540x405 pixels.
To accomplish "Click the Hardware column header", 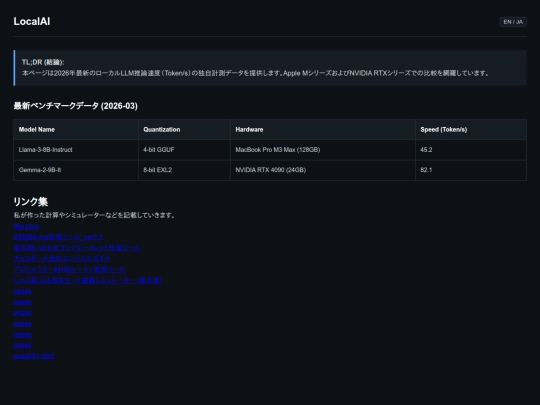I will pos(323,129).
